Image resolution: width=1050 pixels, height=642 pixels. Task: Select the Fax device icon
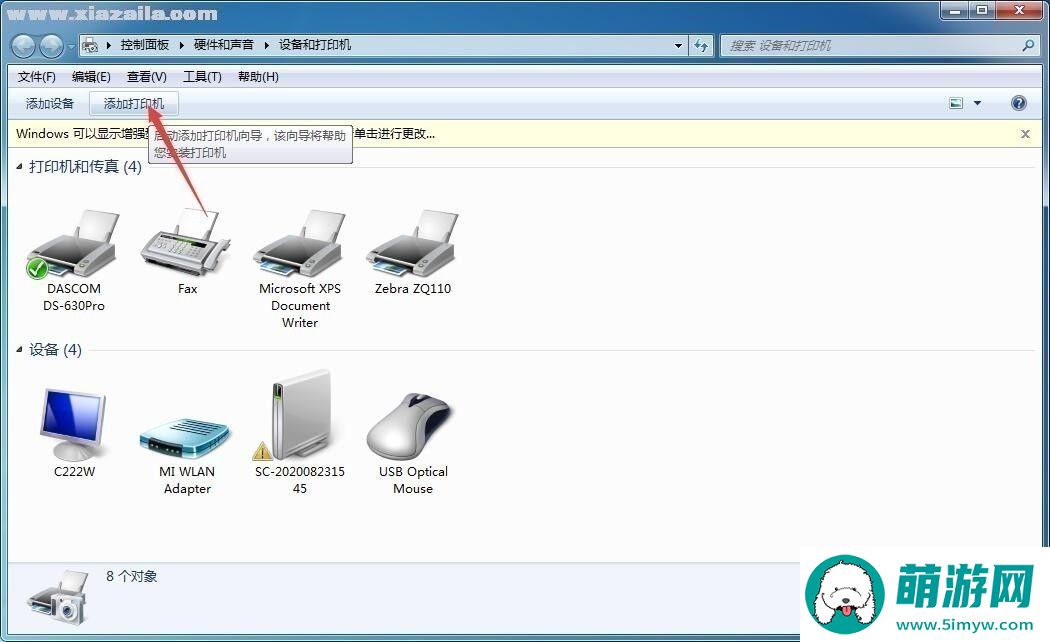tap(186, 242)
